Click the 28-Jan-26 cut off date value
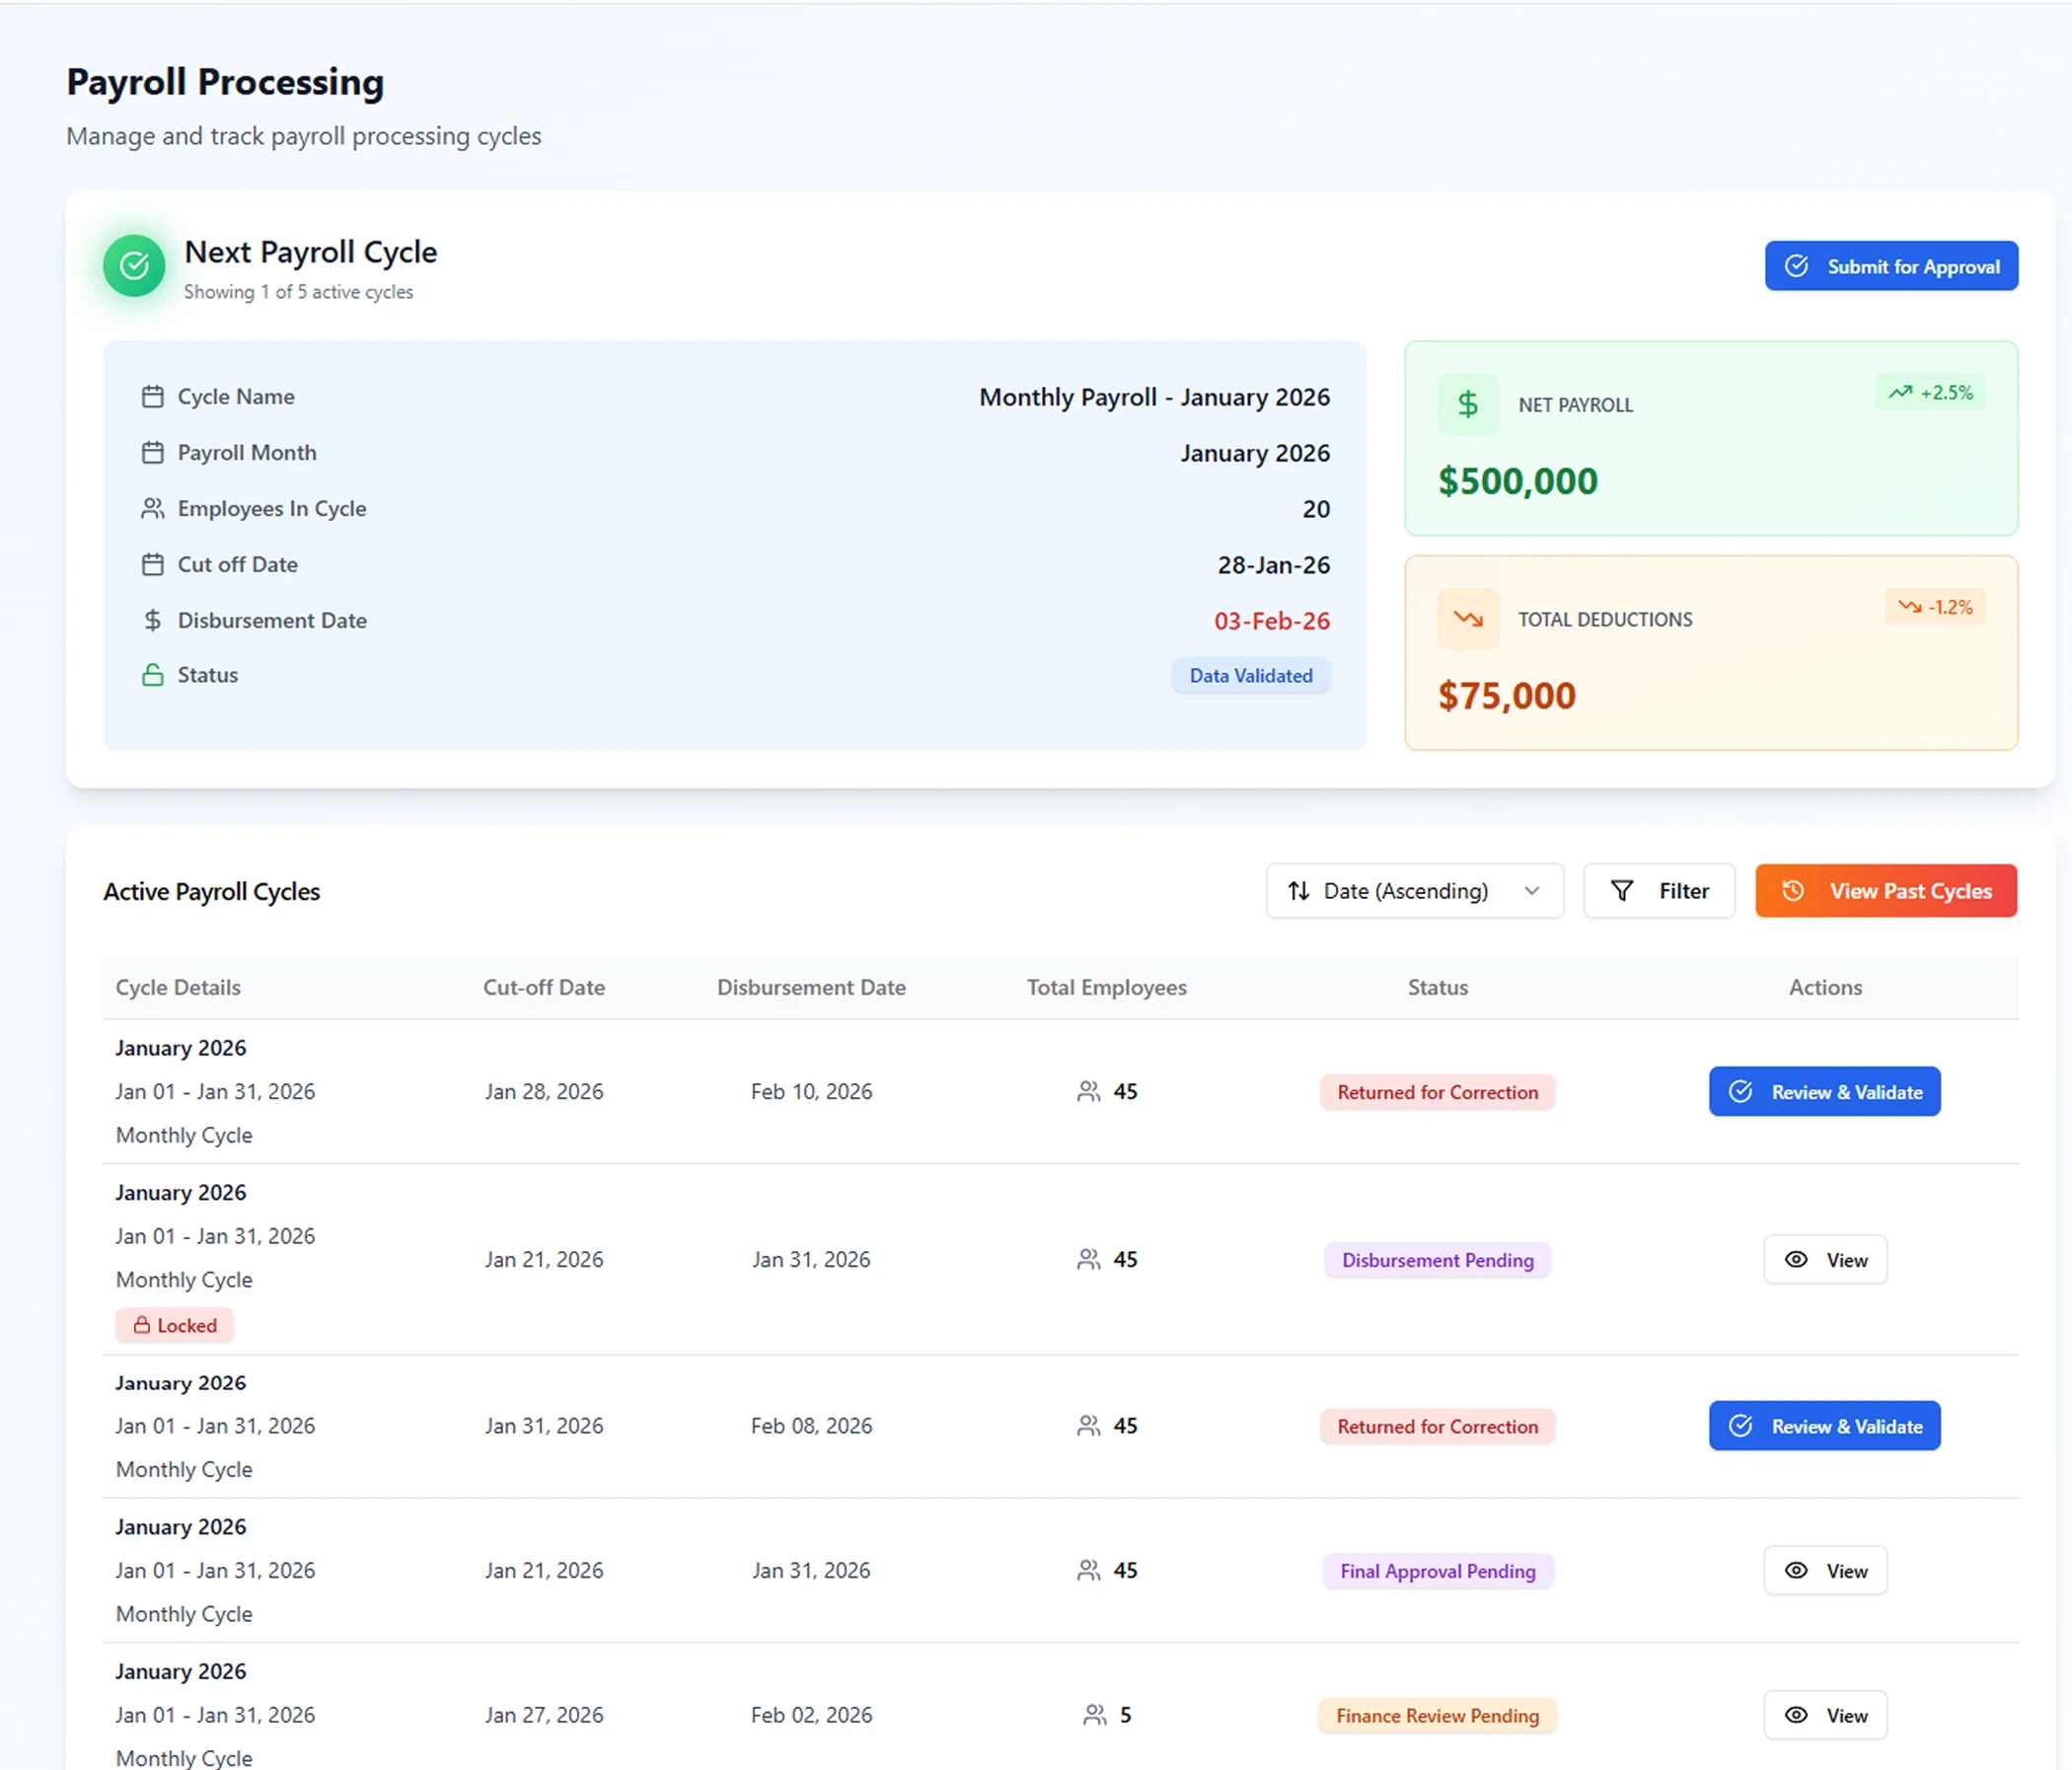2072x1770 pixels. coord(1274,565)
